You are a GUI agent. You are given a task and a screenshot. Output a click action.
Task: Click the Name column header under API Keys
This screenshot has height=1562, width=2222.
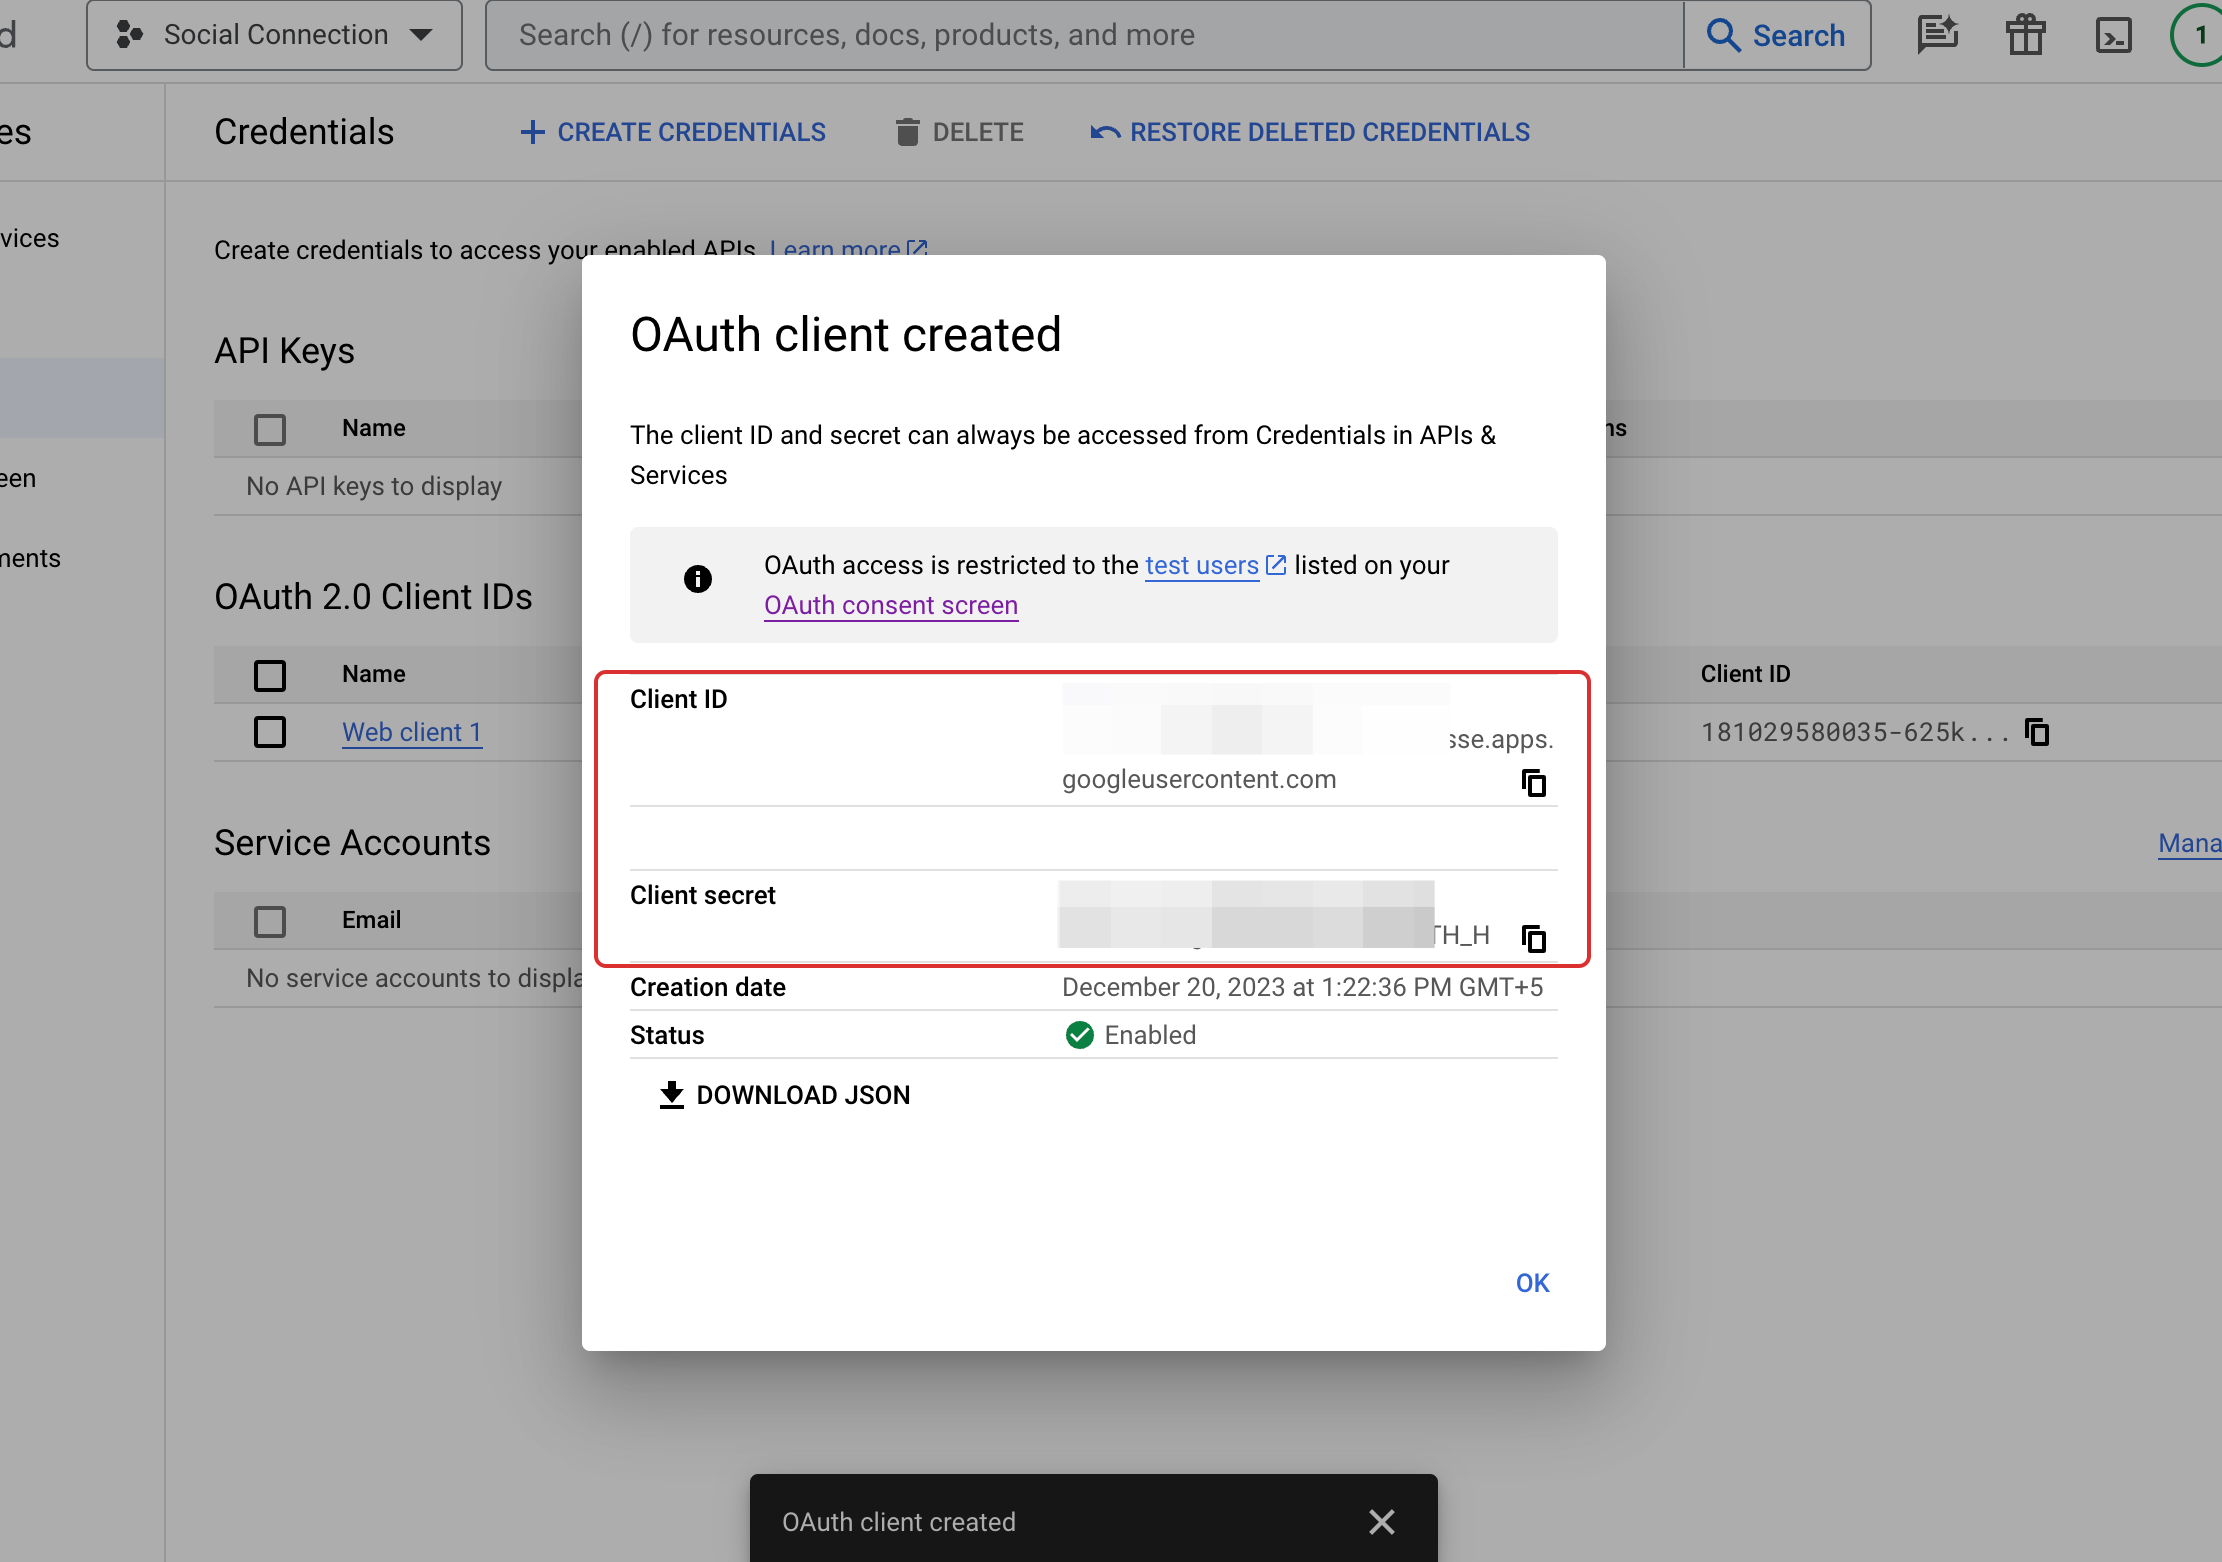click(x=374, y=428)
